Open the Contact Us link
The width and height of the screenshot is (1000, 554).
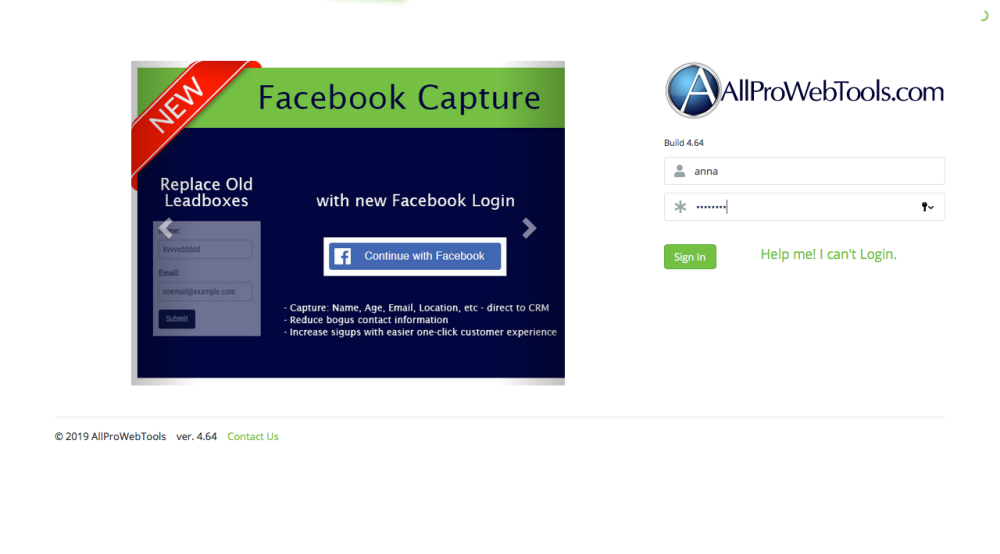pos(253,437)
